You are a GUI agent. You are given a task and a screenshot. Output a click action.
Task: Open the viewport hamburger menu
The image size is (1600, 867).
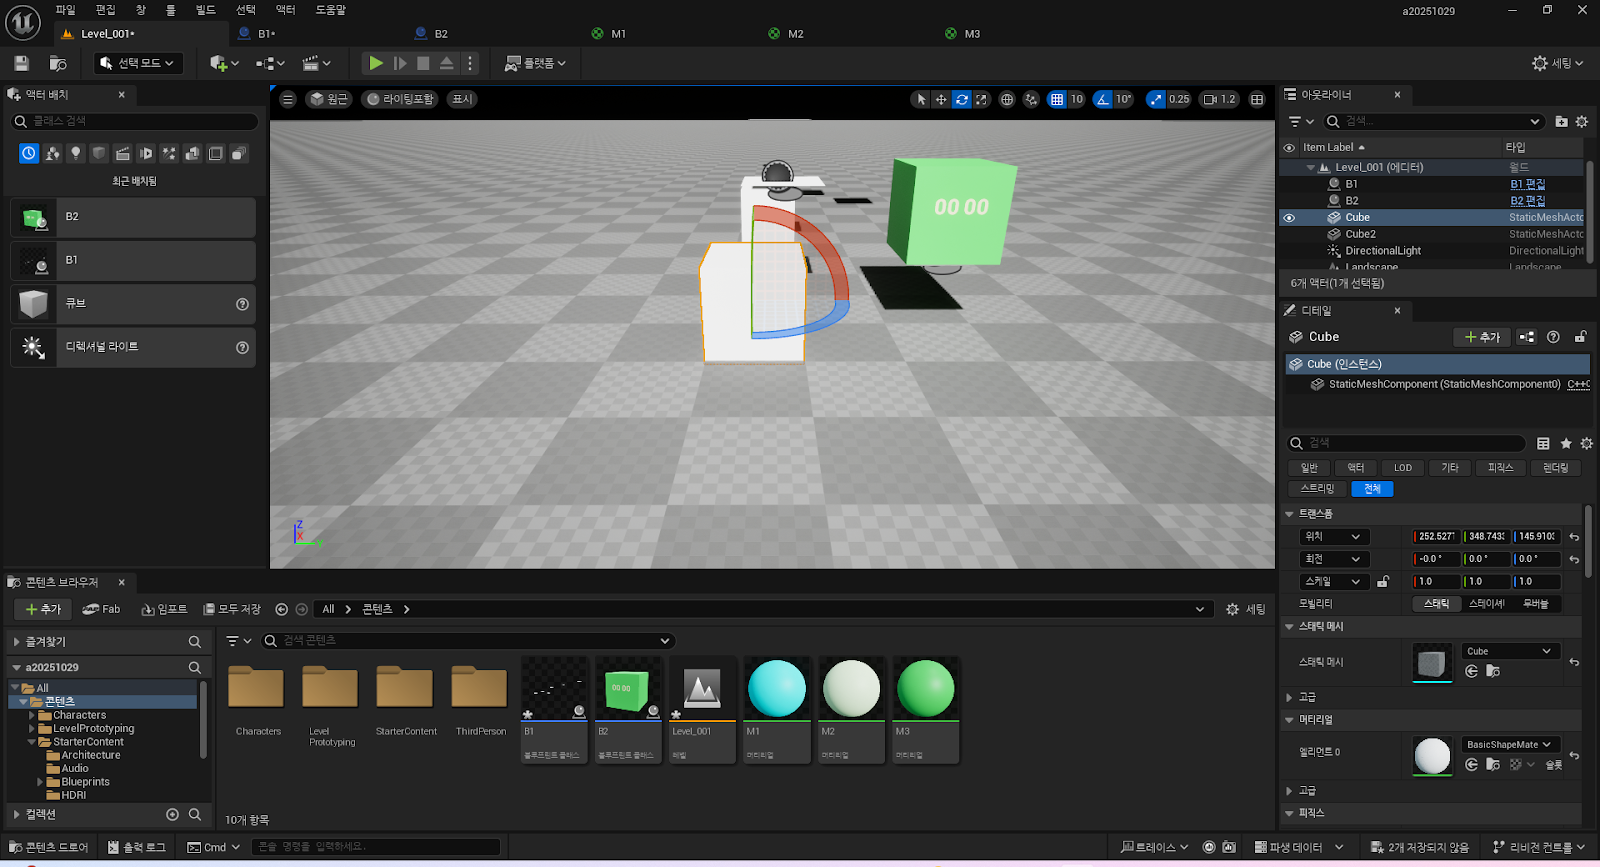point(288,99)
